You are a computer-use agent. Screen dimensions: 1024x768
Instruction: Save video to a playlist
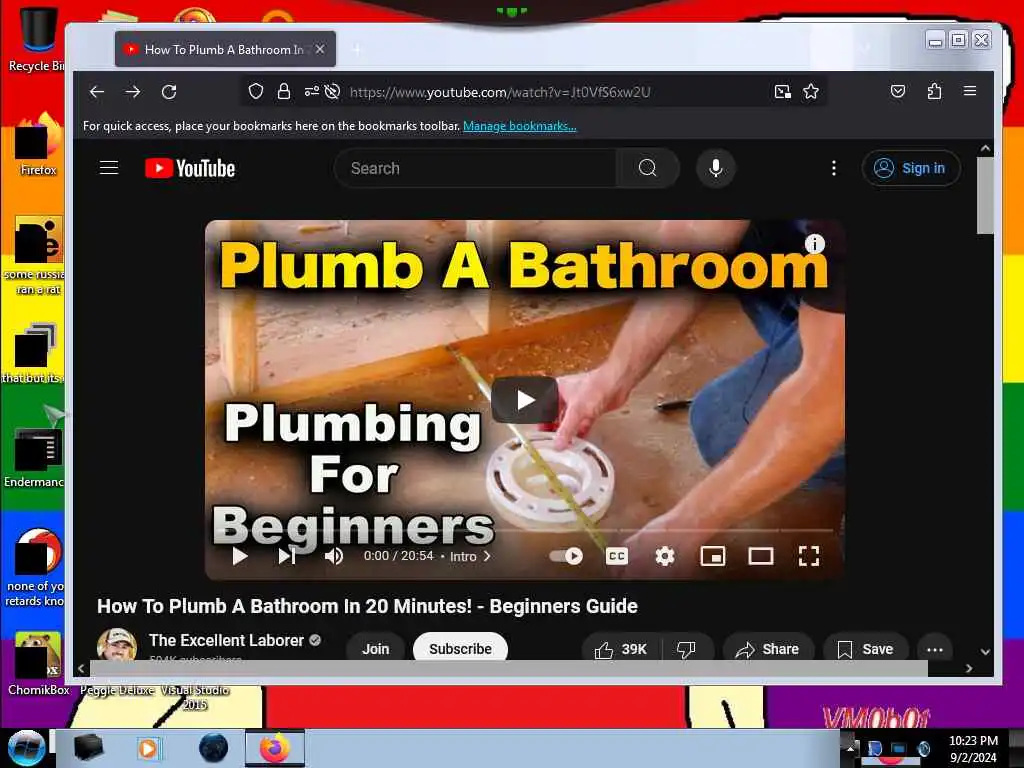click(865, 649)
